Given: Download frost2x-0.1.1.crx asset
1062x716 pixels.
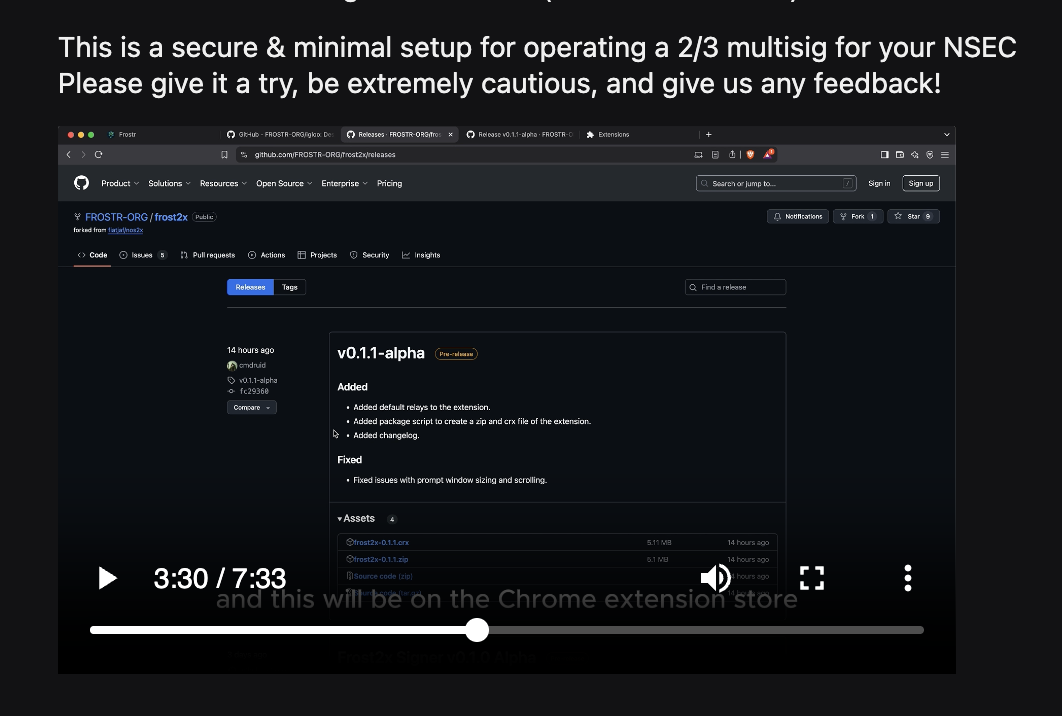Looking at the screenshot, I should [x=381, y=543].
